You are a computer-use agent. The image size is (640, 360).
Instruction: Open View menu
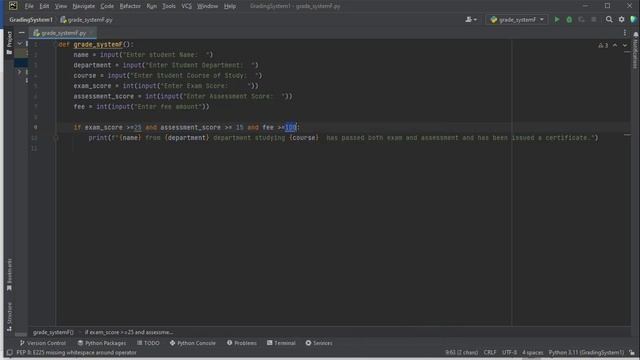point(61,6)
